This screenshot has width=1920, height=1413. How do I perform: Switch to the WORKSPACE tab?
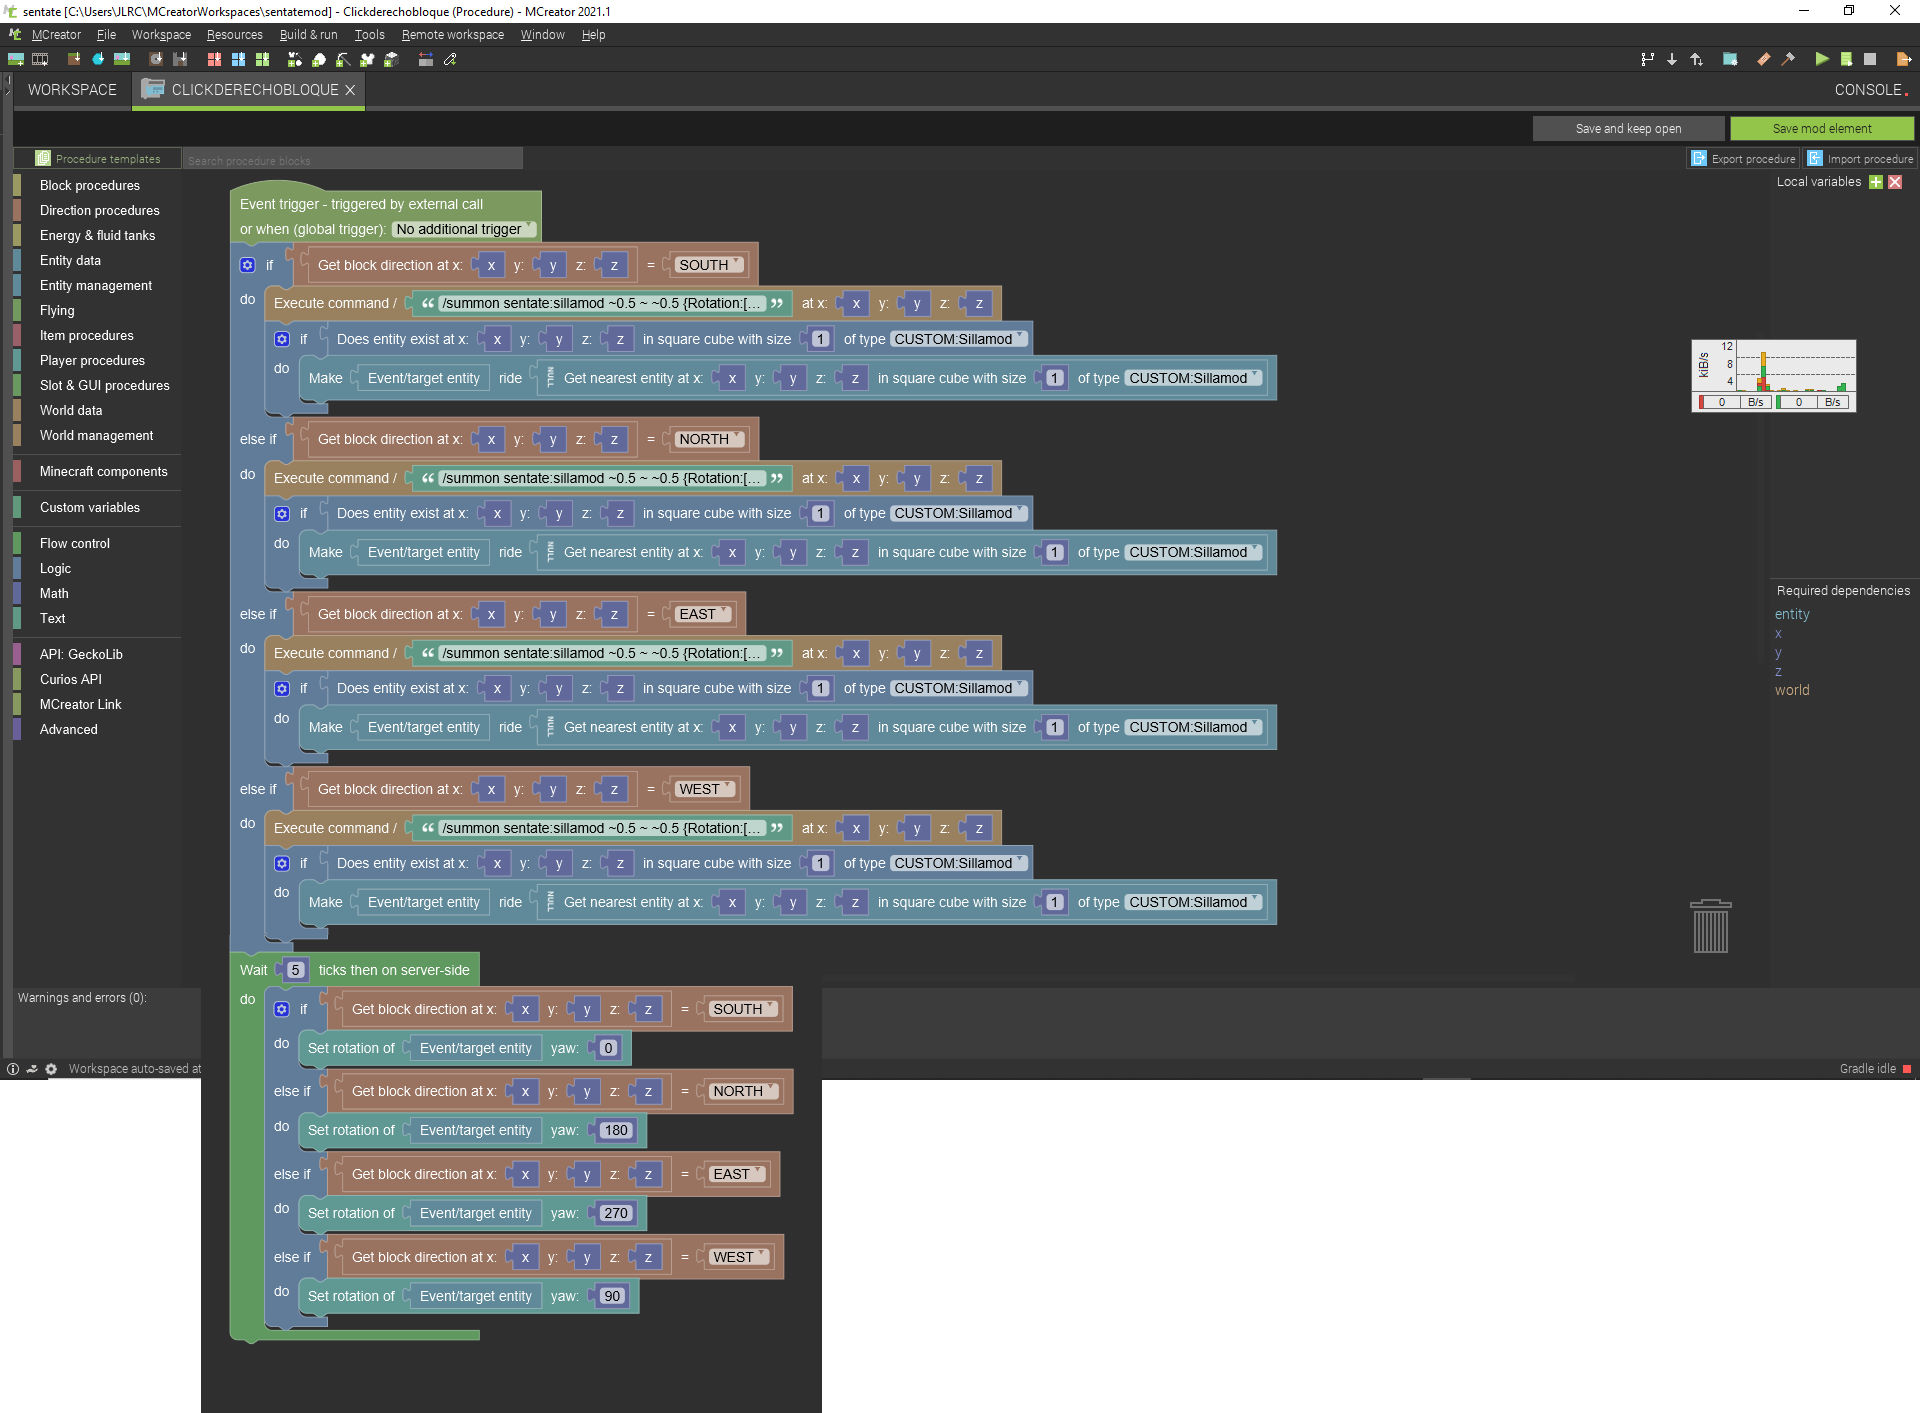point(72,90)
